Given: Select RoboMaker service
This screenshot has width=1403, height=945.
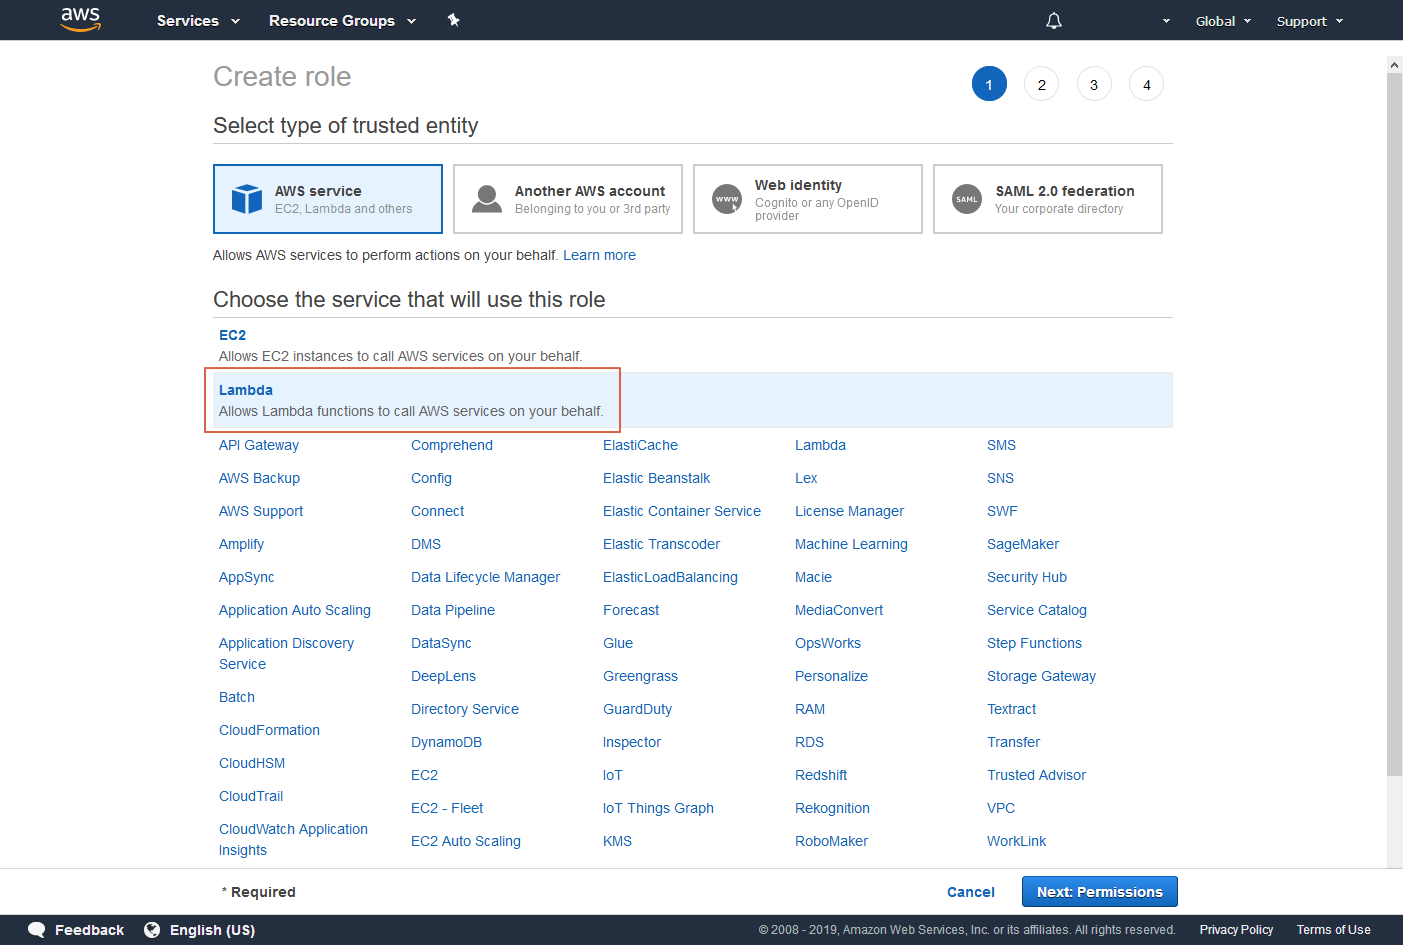Looking at the screenshot, I should [831, 841].
